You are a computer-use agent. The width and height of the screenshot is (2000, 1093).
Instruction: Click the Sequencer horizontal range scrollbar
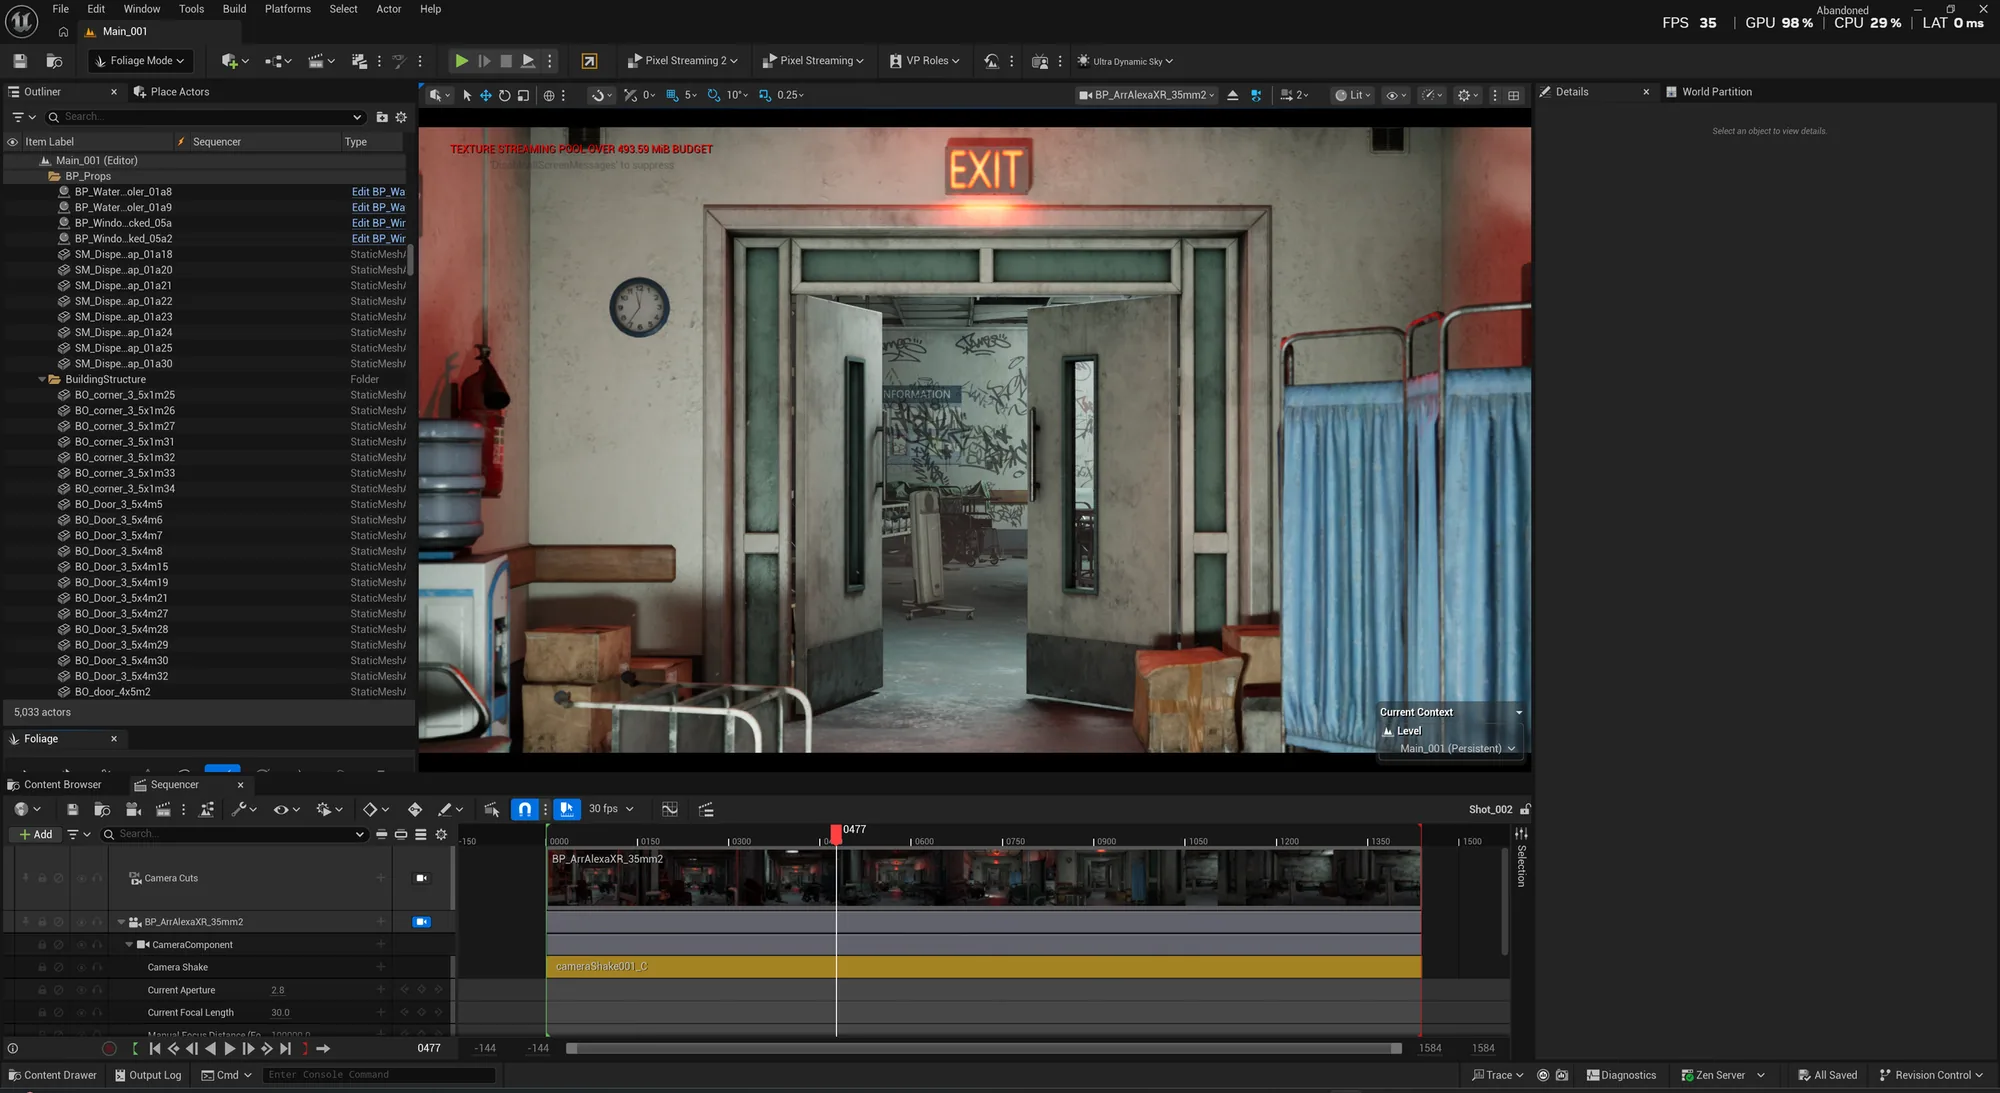pyautogui.click(x=984, y=1048)
